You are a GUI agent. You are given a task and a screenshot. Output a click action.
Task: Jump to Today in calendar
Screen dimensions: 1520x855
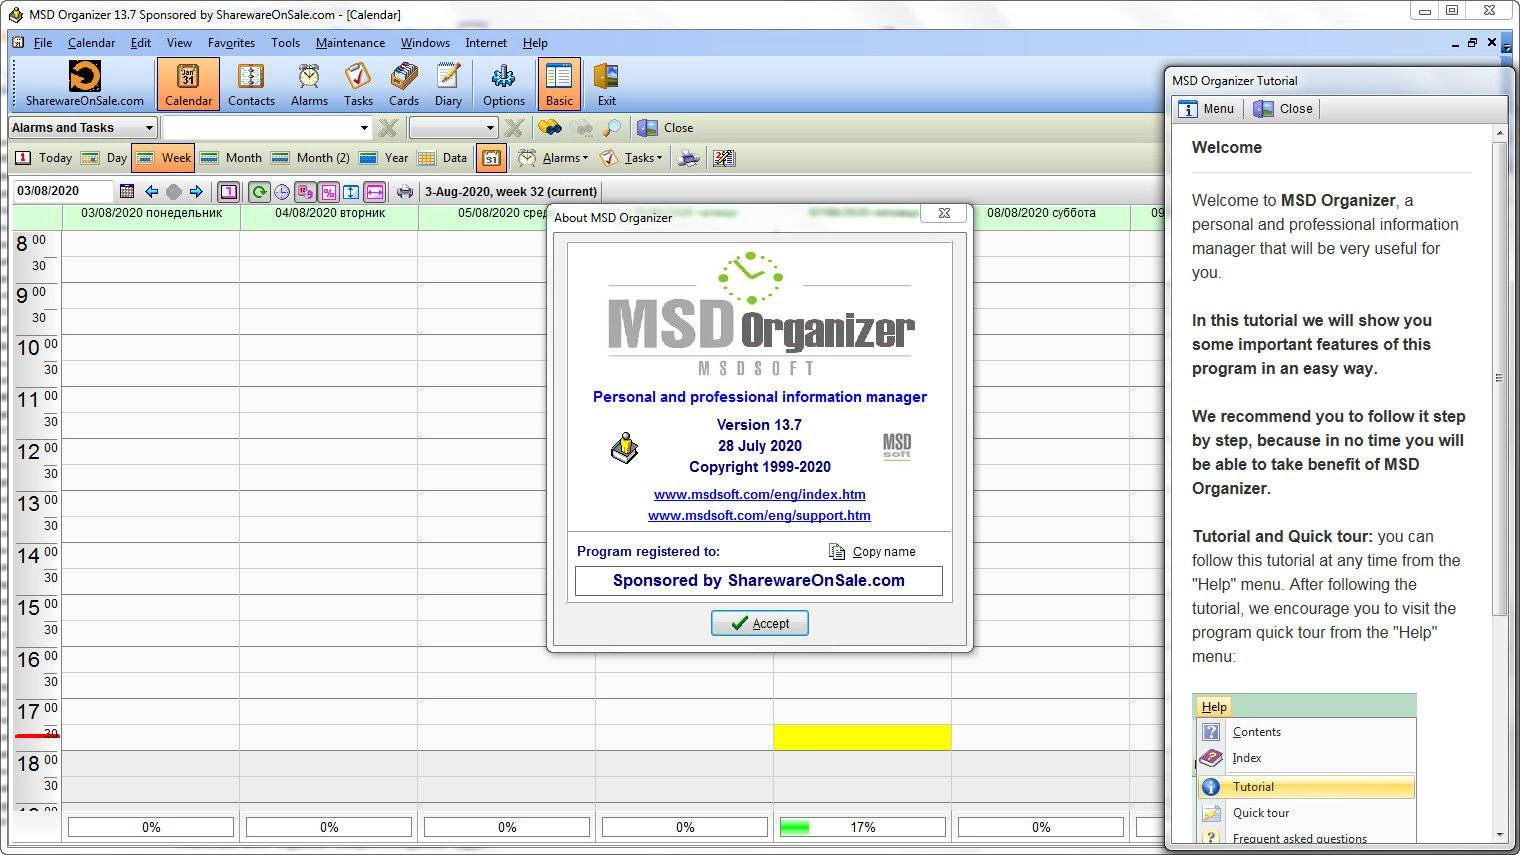coord(44,158)
